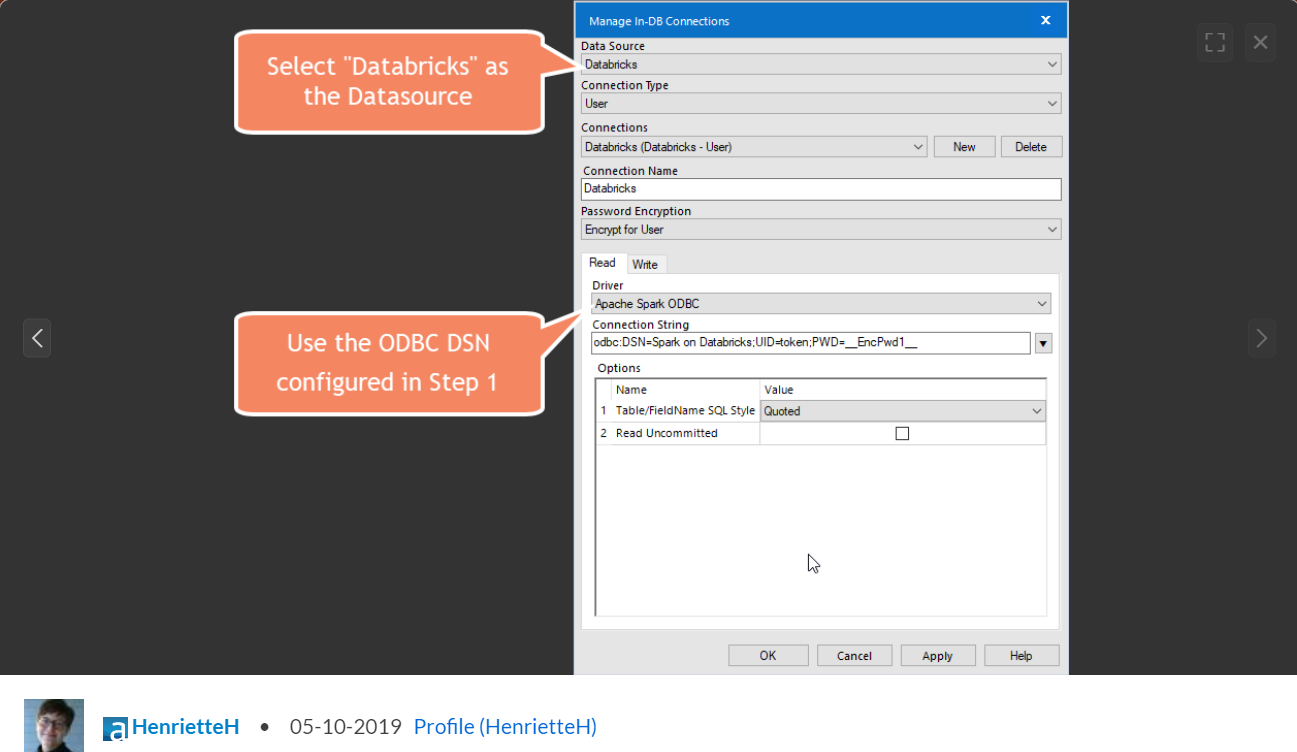This screenshot has height=752, width=1297.
Task: Go to the next image with right arrow
Action: pos(1261,338)
